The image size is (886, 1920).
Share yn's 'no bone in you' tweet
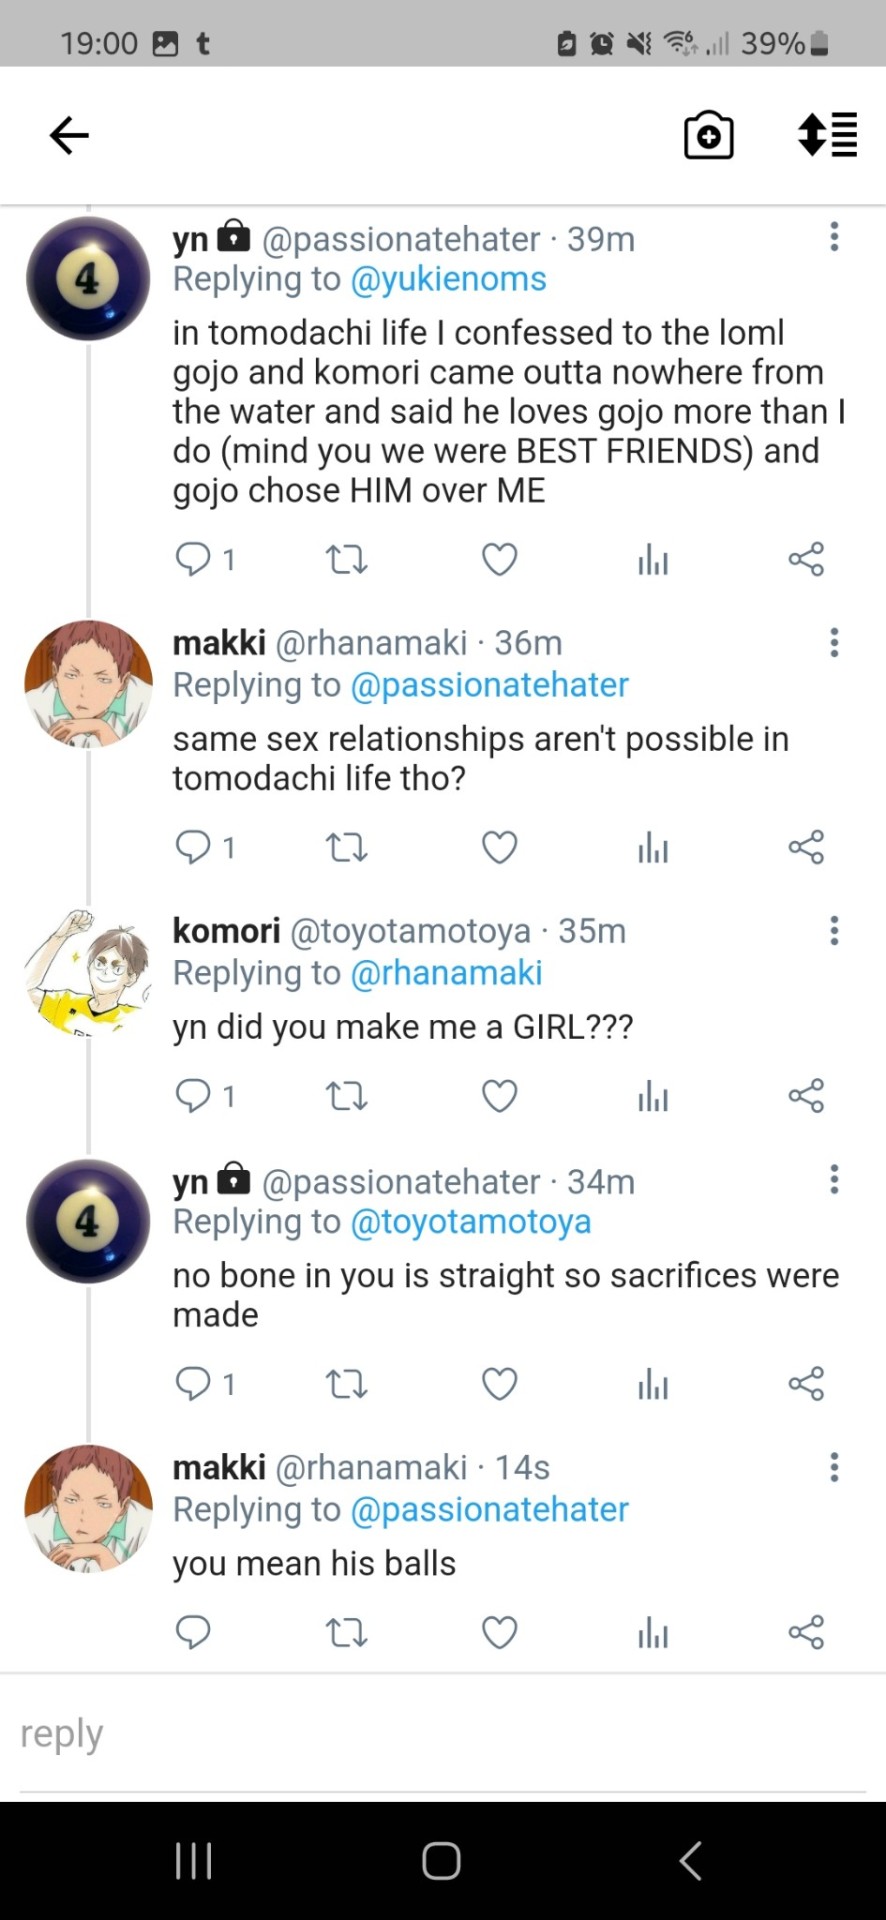(806, 1384)
